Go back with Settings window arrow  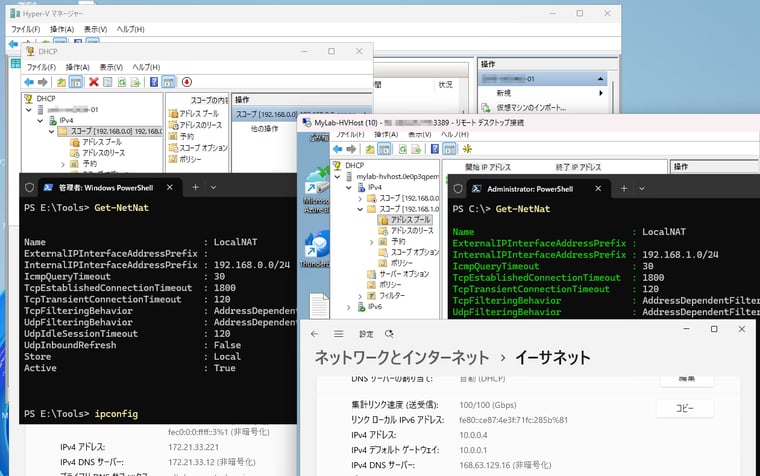pos(314,334)
